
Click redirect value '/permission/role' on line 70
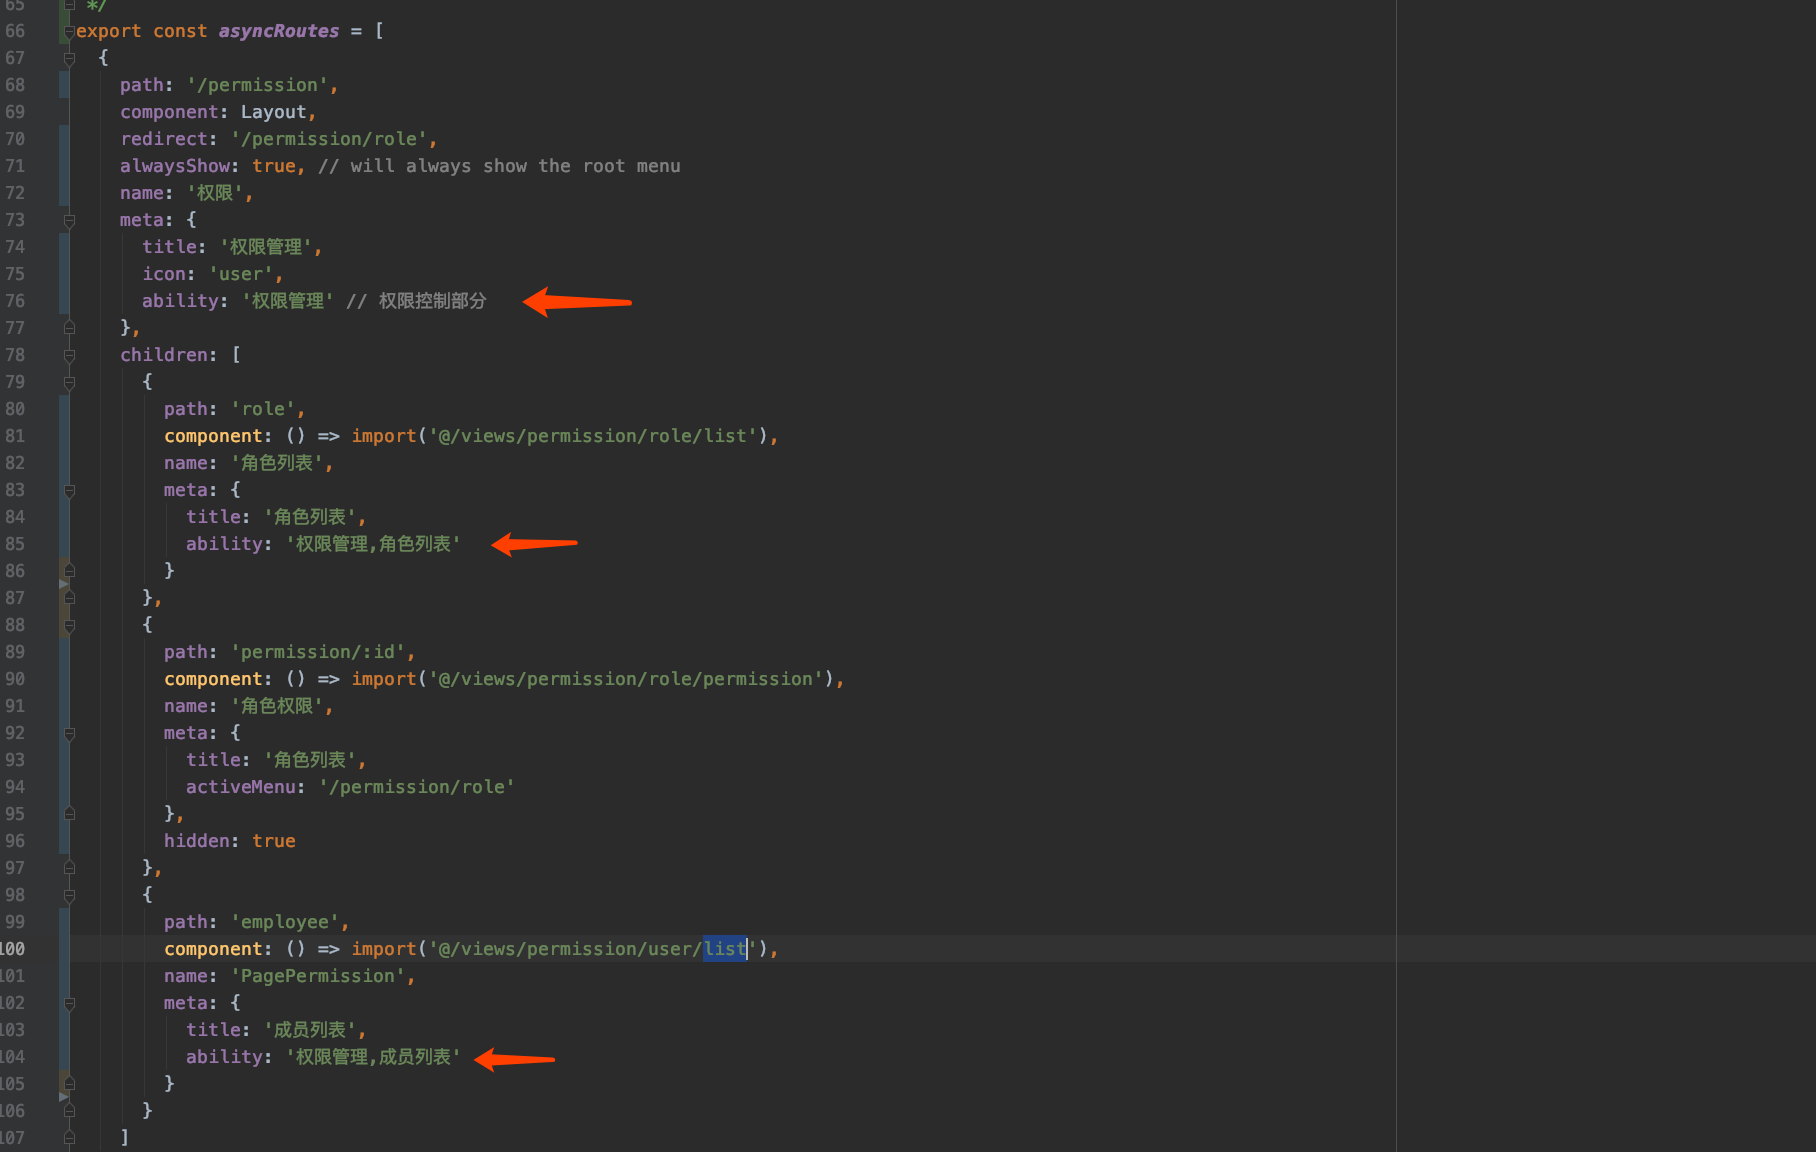329,139
